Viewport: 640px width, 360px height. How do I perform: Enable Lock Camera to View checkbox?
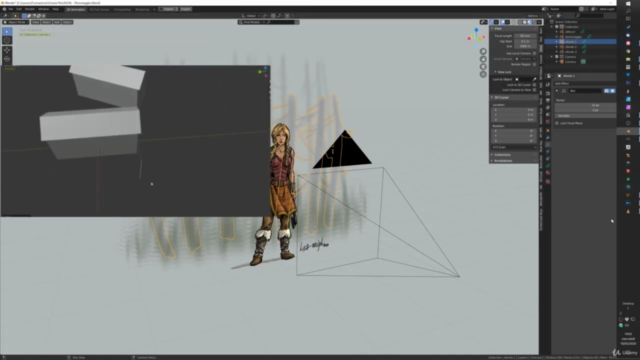pyautogui.click(x=534, y=90)
